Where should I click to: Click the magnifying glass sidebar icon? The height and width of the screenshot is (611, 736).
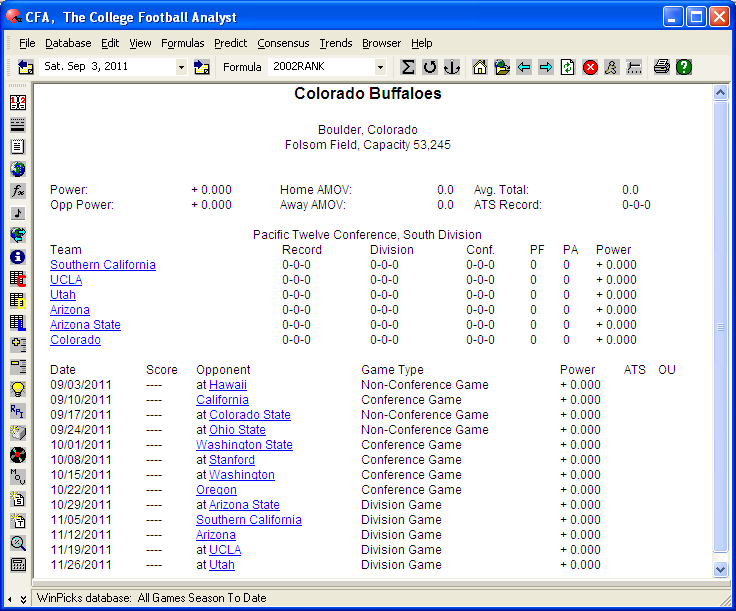click(x=18, y=543)
